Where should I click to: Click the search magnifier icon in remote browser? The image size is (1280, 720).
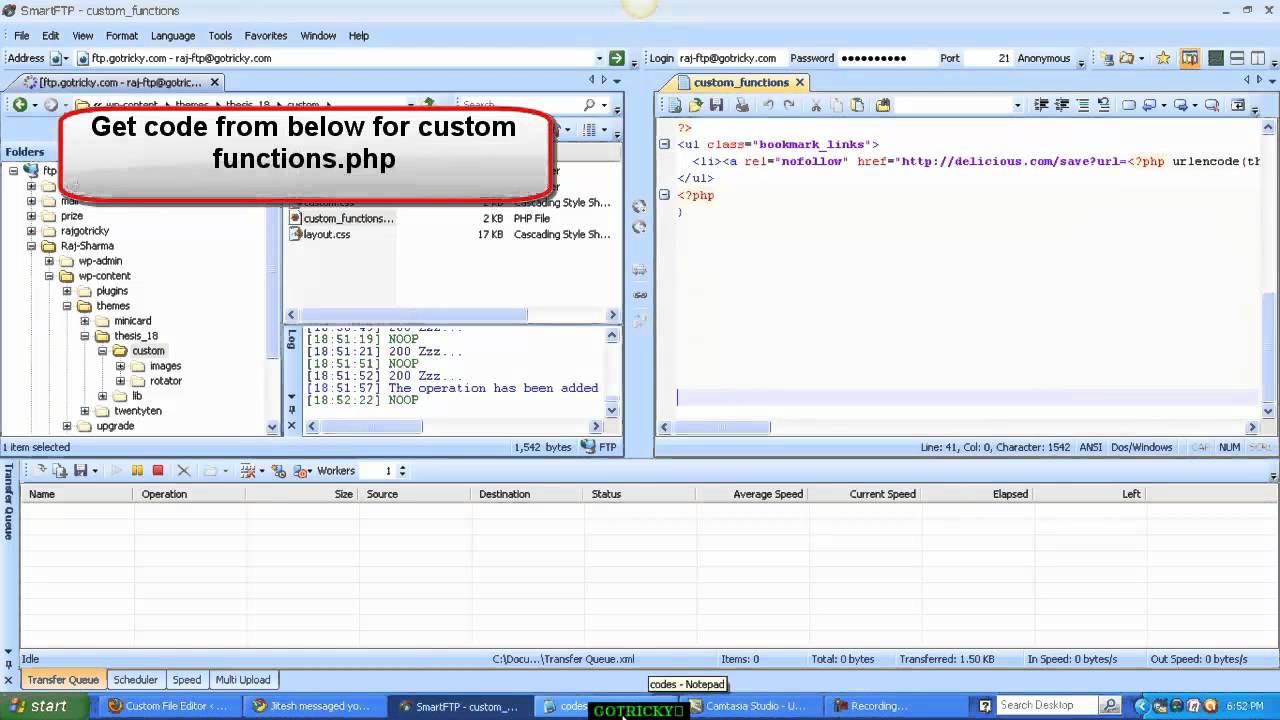[590, 105]
